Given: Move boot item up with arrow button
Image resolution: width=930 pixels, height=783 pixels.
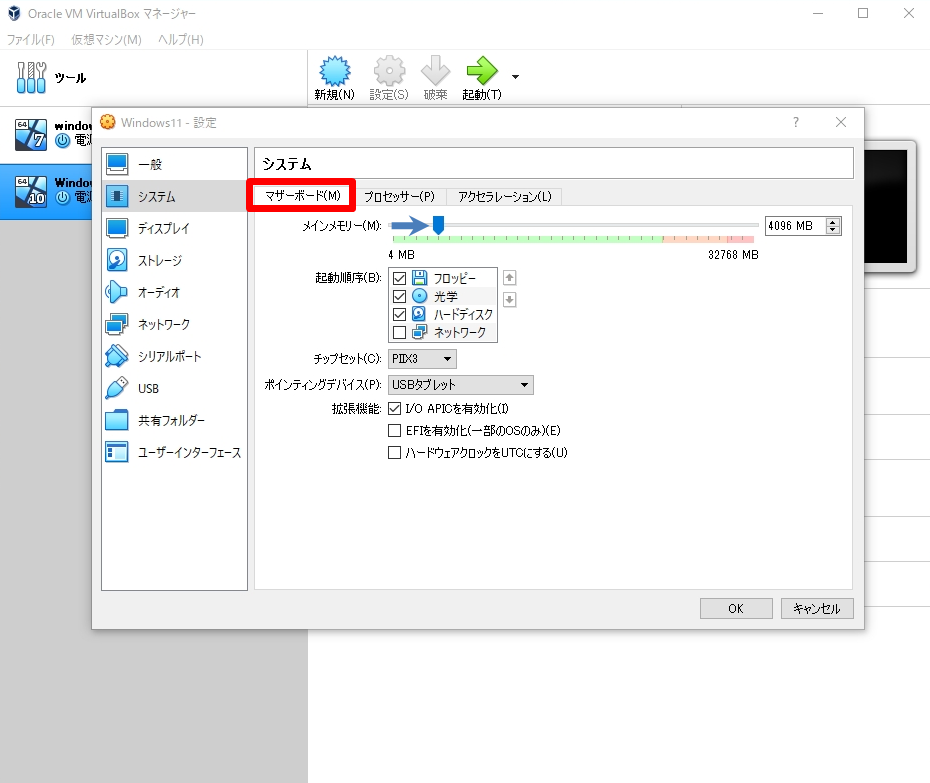Looking at the screenshot, I should [x=509, y=278].
